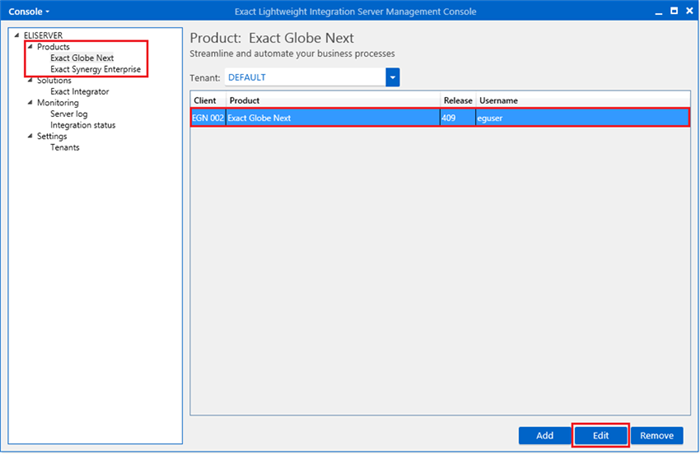The height and width of the screenshot is (454, 700).
Task: Click the Add button
Action: [x=545, y=435]
